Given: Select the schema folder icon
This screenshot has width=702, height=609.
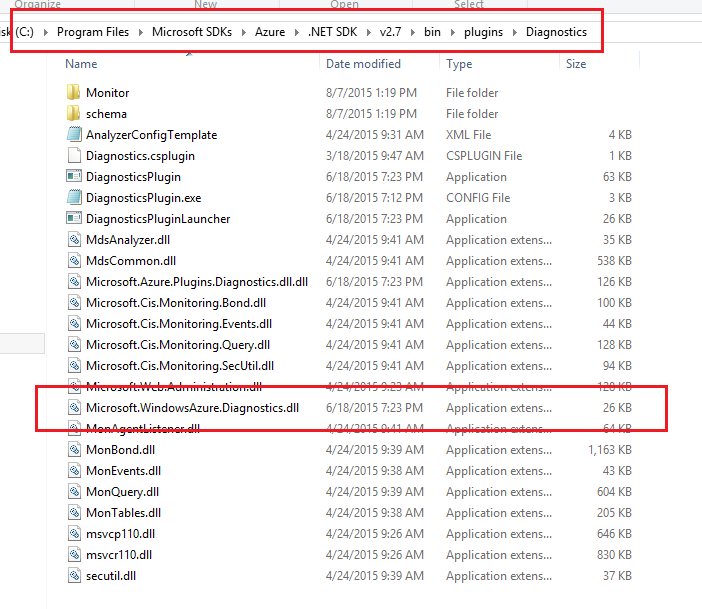Looking at the screenshot, I should point(73,113).
